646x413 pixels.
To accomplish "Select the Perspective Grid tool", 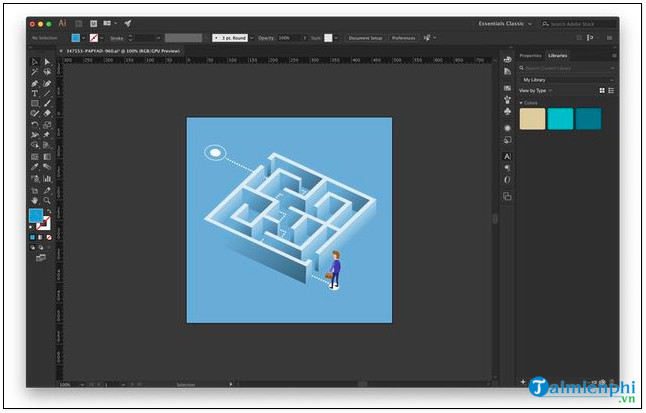I will click(x=47, y=145).
